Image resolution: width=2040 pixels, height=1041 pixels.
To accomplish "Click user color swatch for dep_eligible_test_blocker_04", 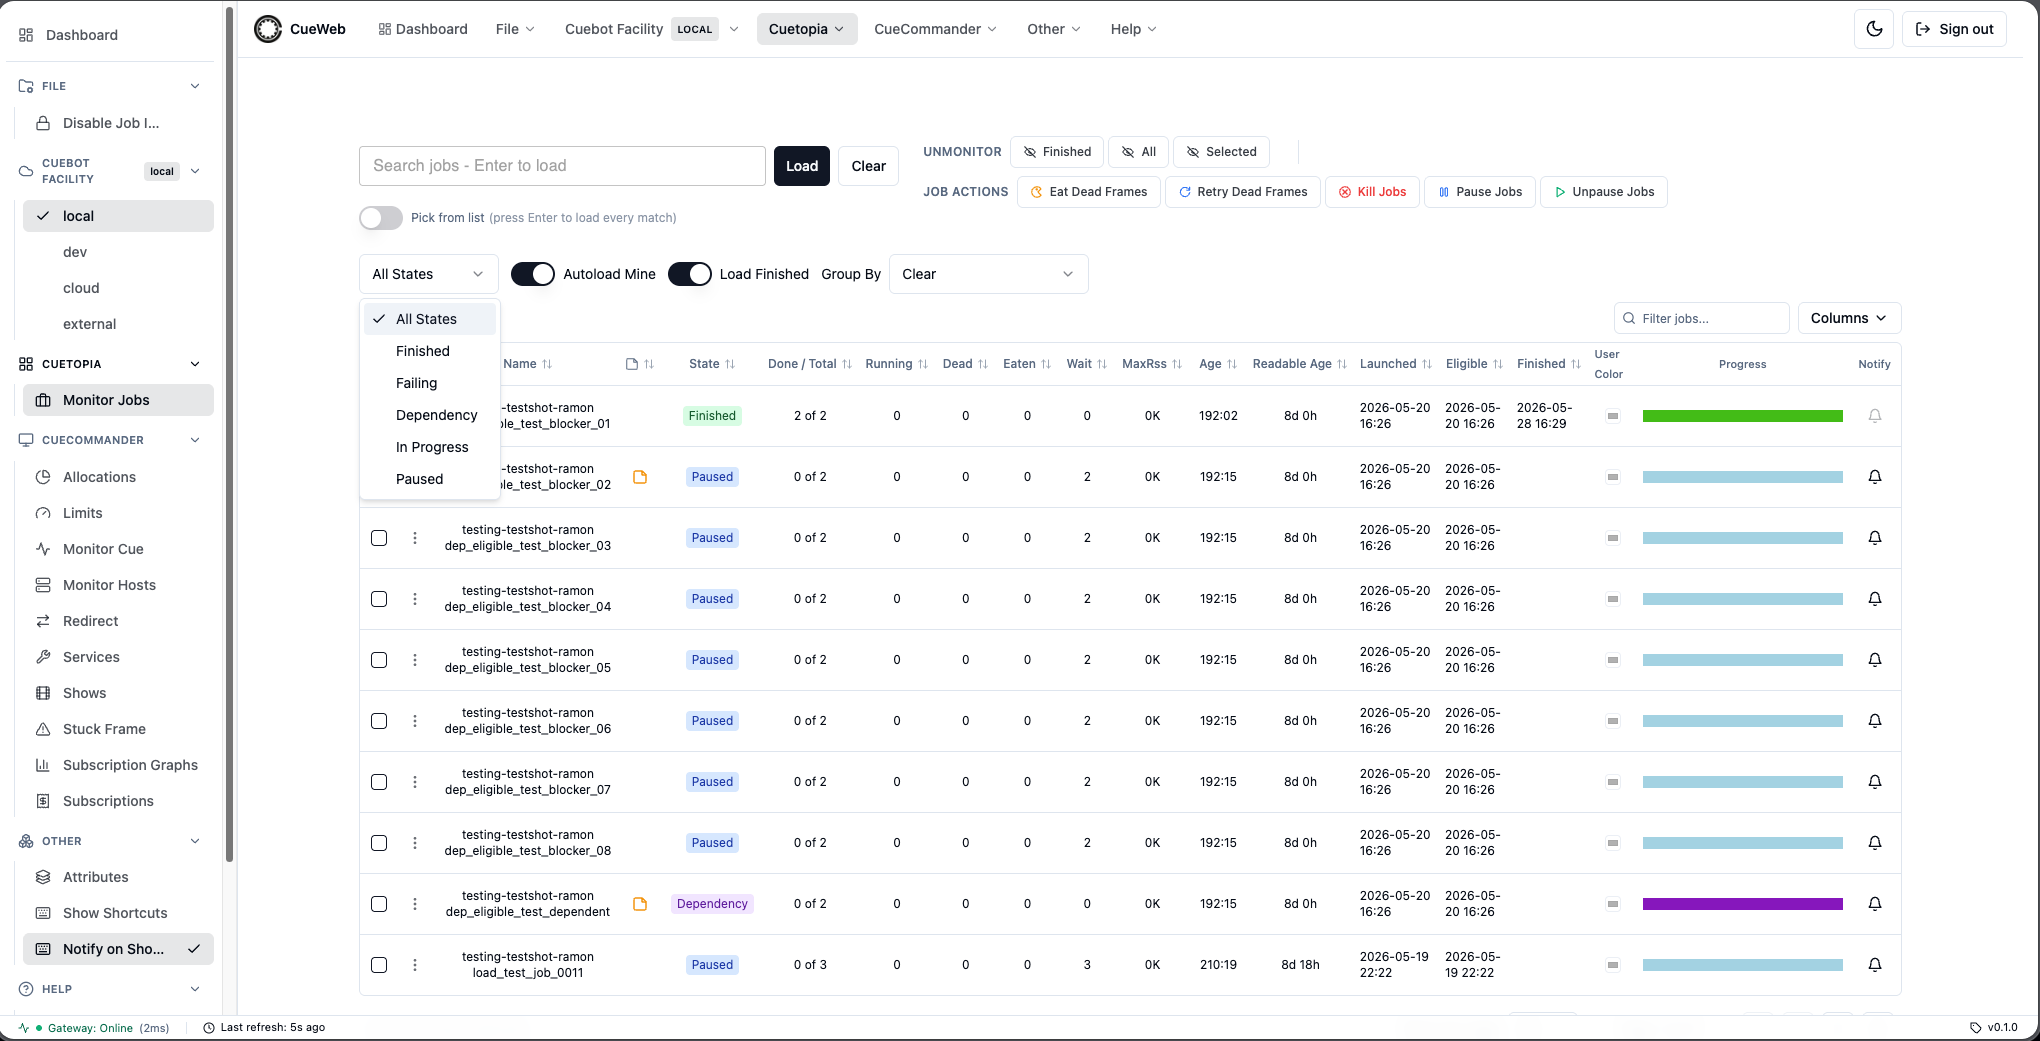I will 1613,599.
